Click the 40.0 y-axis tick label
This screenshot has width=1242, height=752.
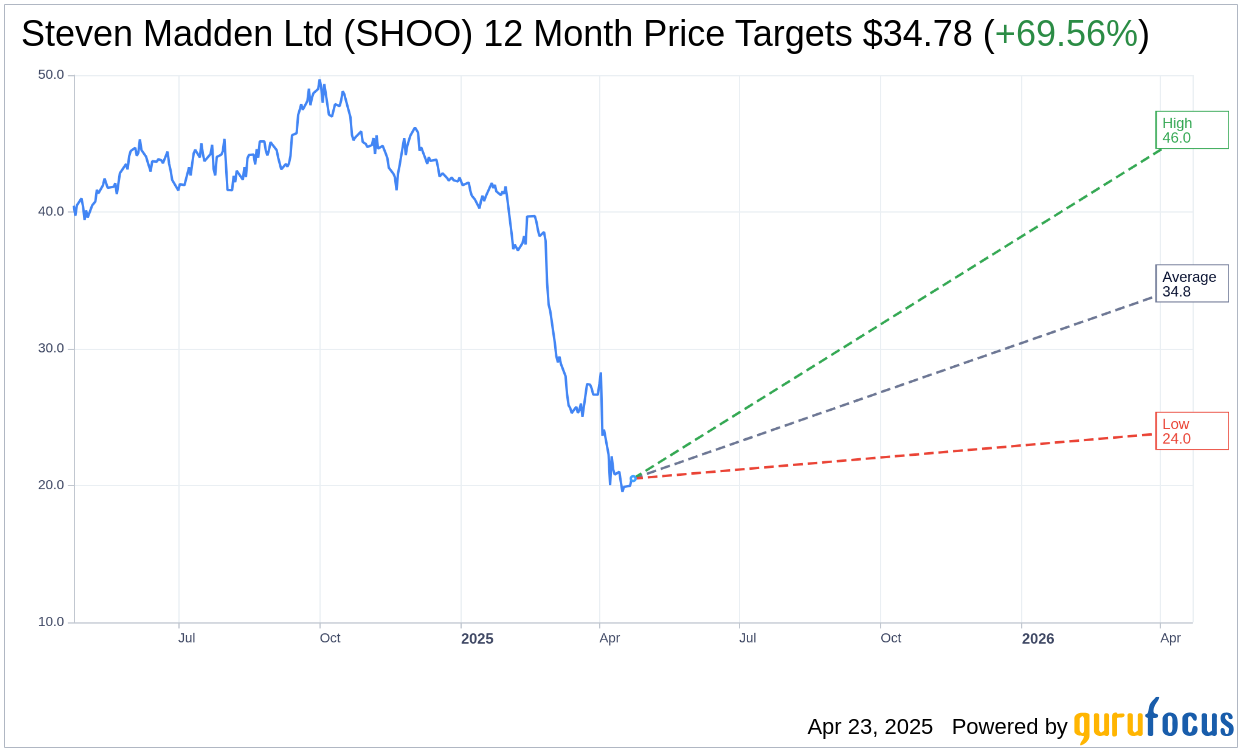[51, 212]
